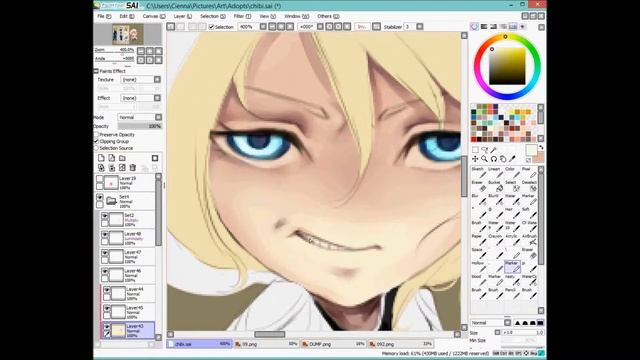Open the File menu
This screenshot has height=360, width=640.
[x=104, y=16]
